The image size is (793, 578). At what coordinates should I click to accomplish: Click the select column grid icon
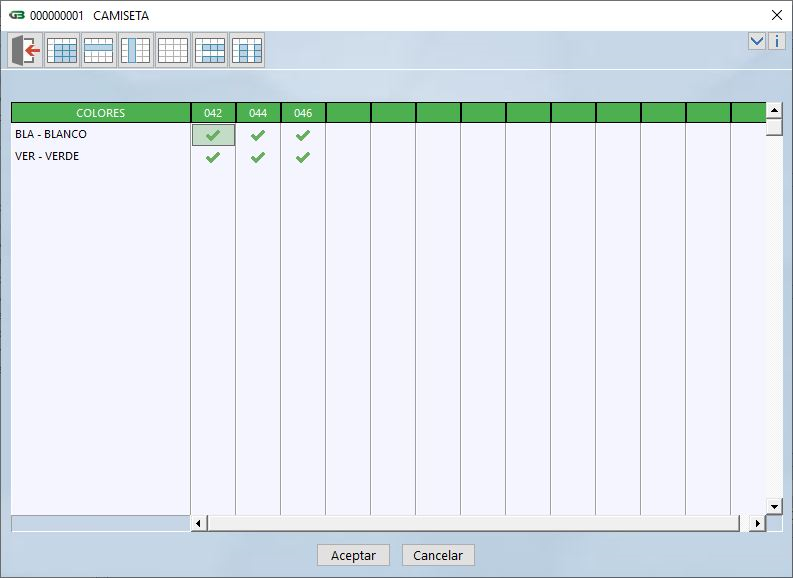click(135, 50)
